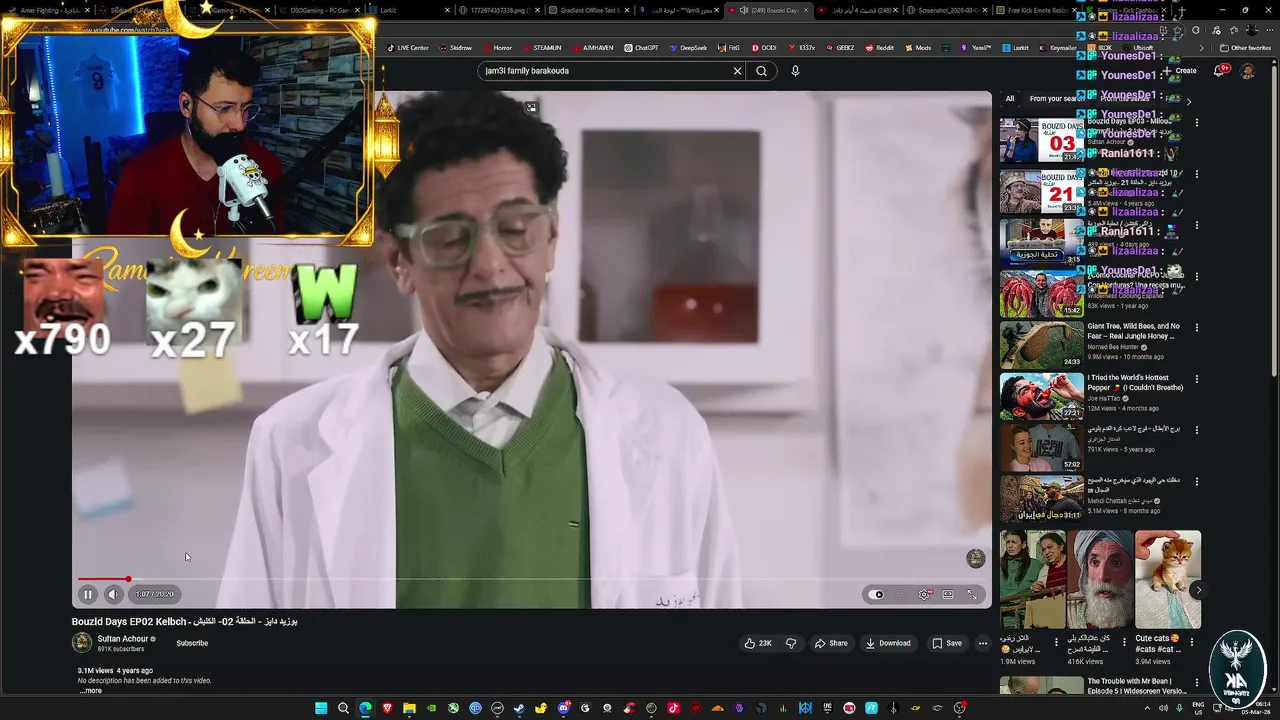The image size is (1280, 720).
Task: Run search with the magnifier button
Action: (x=761, y=71)
